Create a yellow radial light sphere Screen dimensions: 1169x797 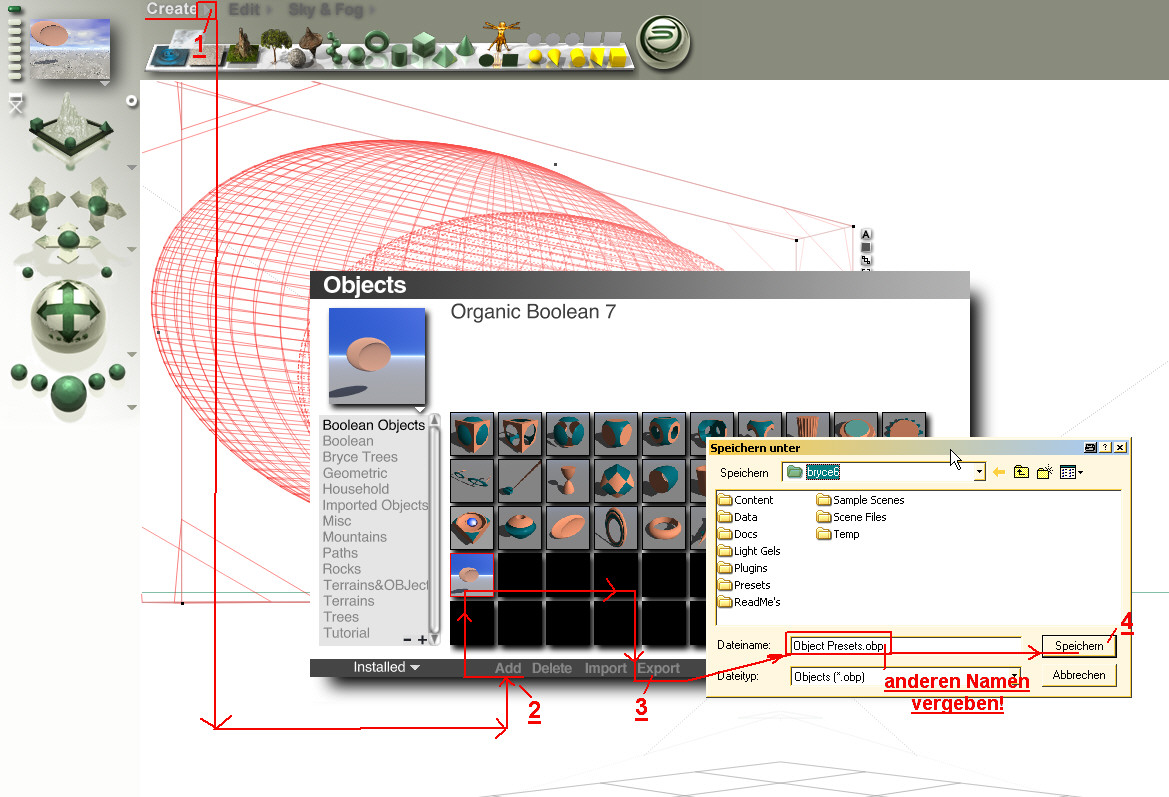point(535,57)
